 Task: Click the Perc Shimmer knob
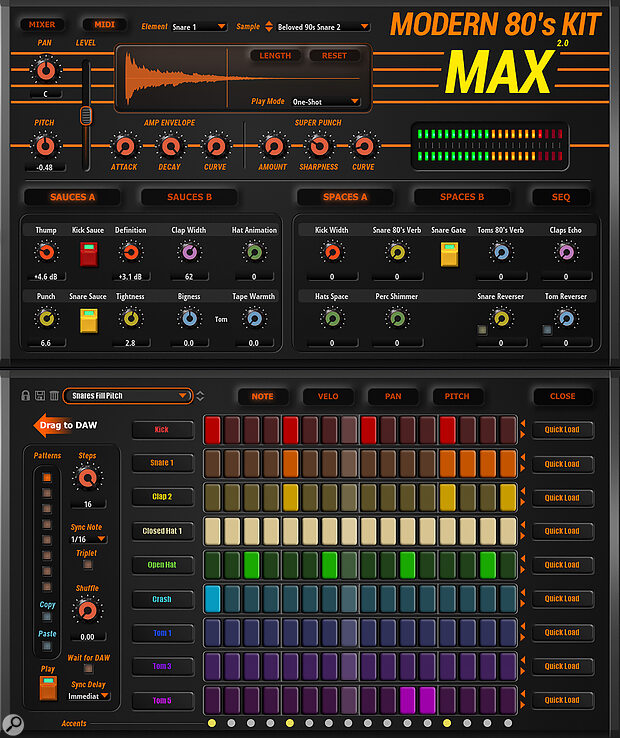tap(397, 319)
